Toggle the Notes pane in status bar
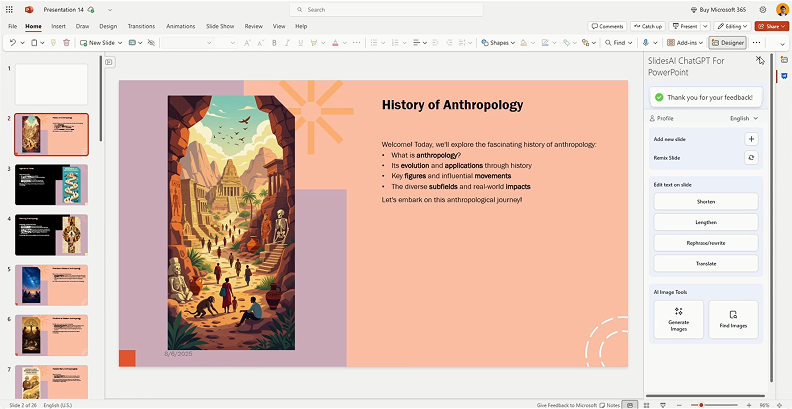The height and width of the screenshot is (409, 792). point(609,405)
